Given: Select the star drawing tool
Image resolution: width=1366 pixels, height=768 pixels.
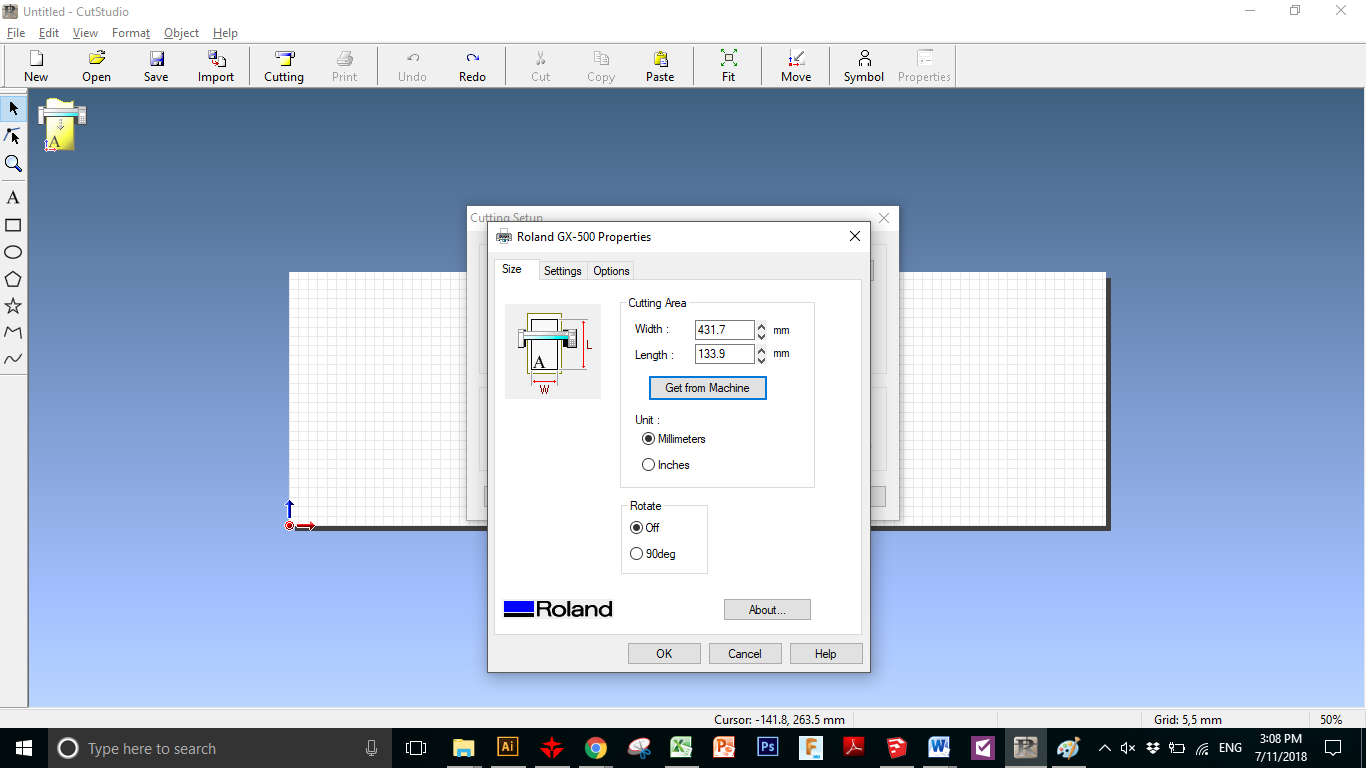Looking at the screenshot, I should click(13, 306).
